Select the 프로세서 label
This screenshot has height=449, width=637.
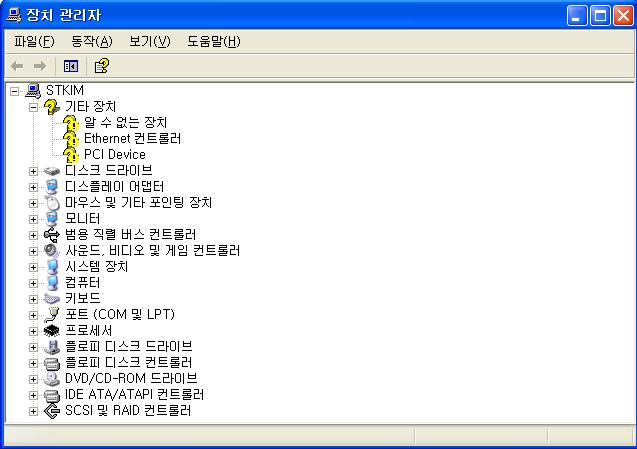[x=89, y=330]
